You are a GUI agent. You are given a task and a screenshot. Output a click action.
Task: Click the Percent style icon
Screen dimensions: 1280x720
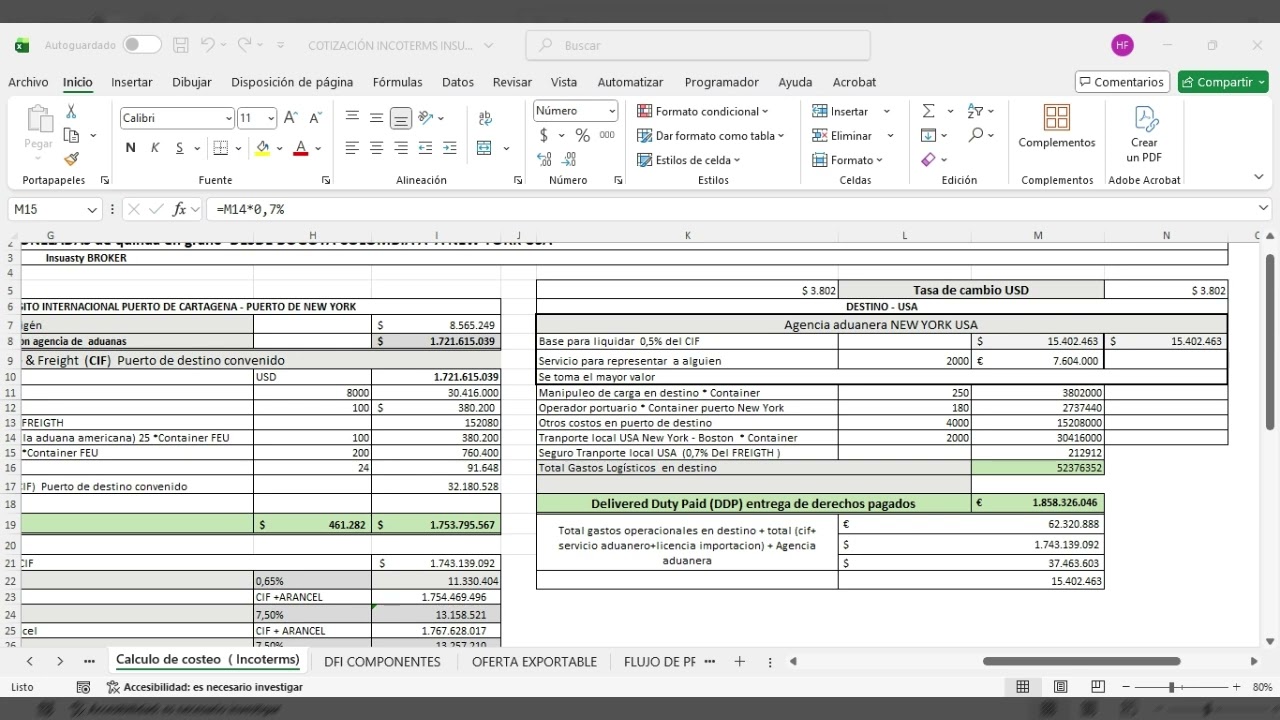click(x=582, y=135)
